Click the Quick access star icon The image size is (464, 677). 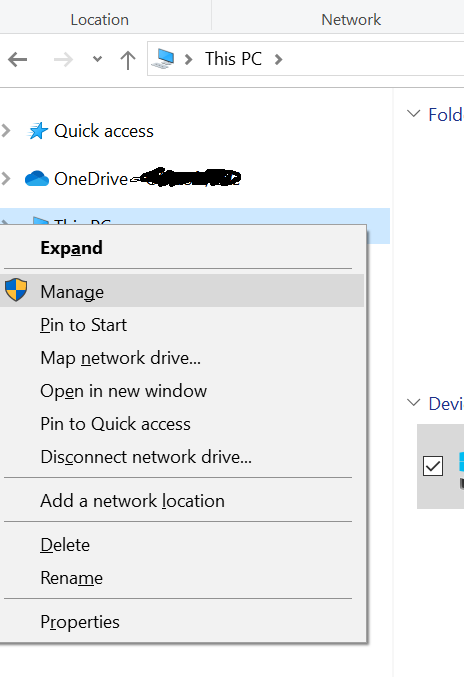click(37, 131)
